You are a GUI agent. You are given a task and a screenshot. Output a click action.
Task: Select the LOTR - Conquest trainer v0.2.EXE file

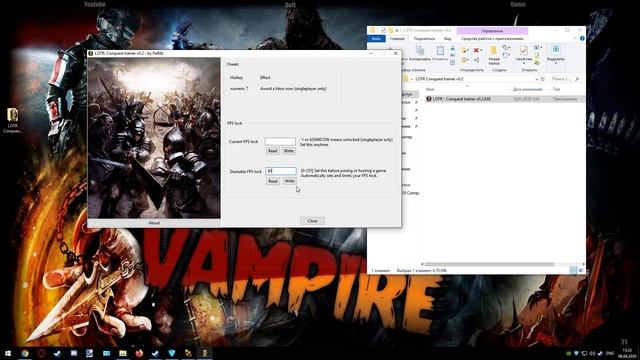coord(504,99)
